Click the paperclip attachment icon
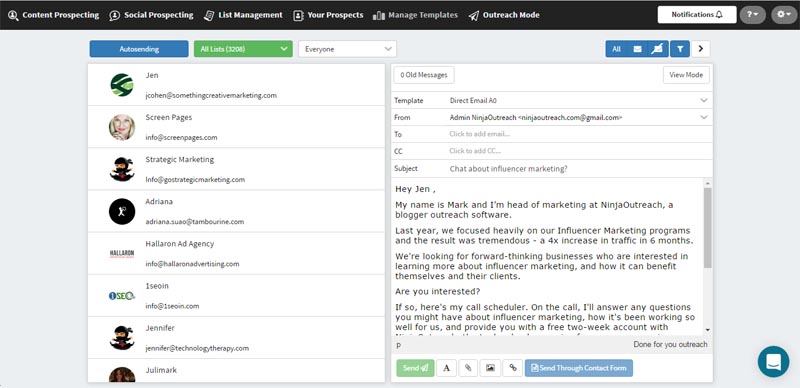The image size is (800, 388). pyautogui.click(x=468, y=368)
